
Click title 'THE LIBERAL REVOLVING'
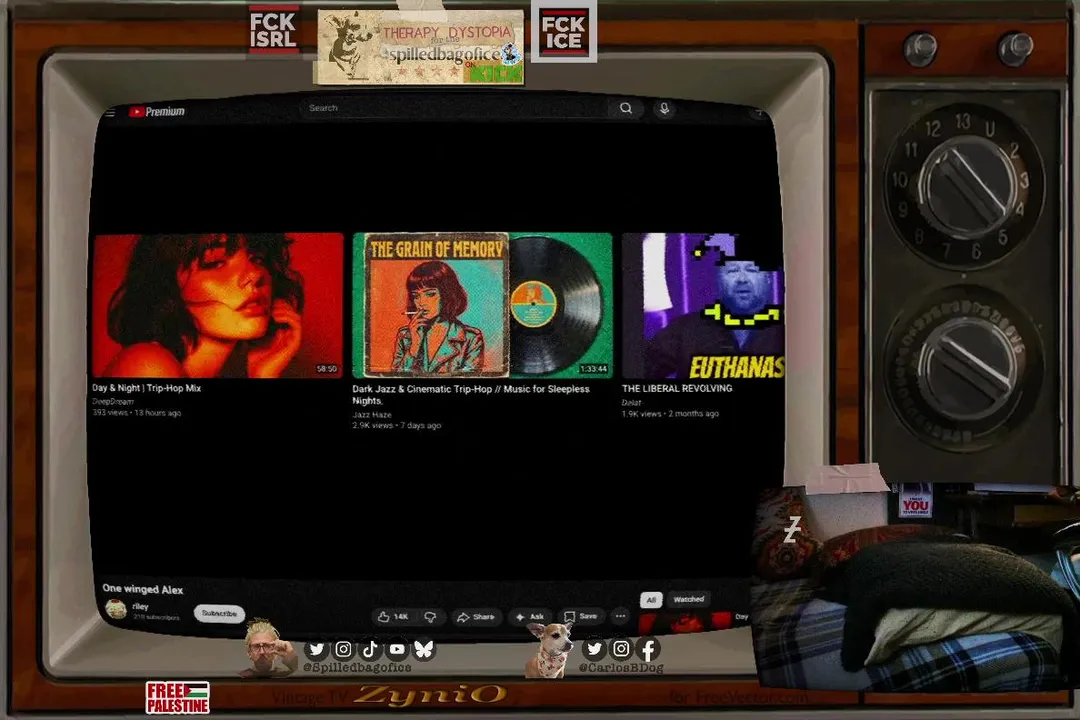point(677,389)
